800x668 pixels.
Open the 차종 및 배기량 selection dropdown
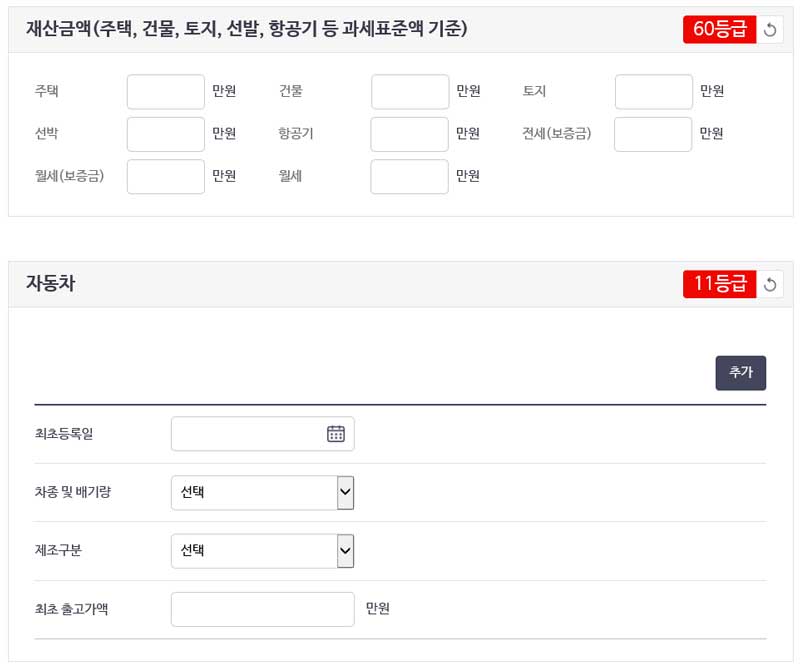click(x=262, y=492)
